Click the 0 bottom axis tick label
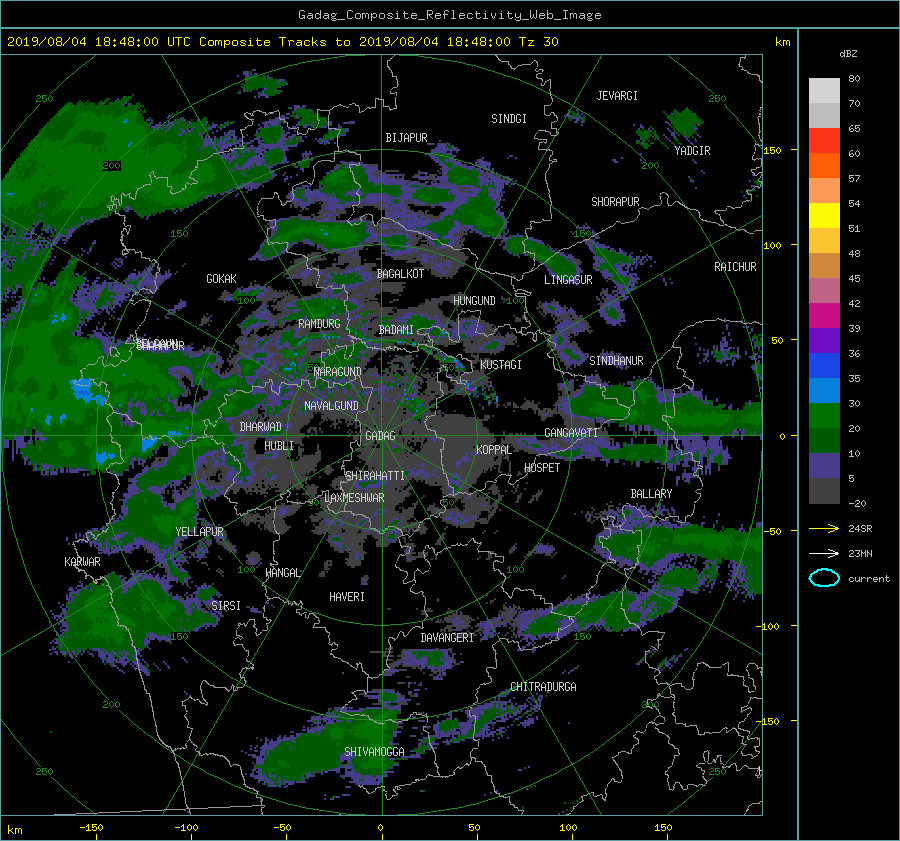 pos(380,828)
